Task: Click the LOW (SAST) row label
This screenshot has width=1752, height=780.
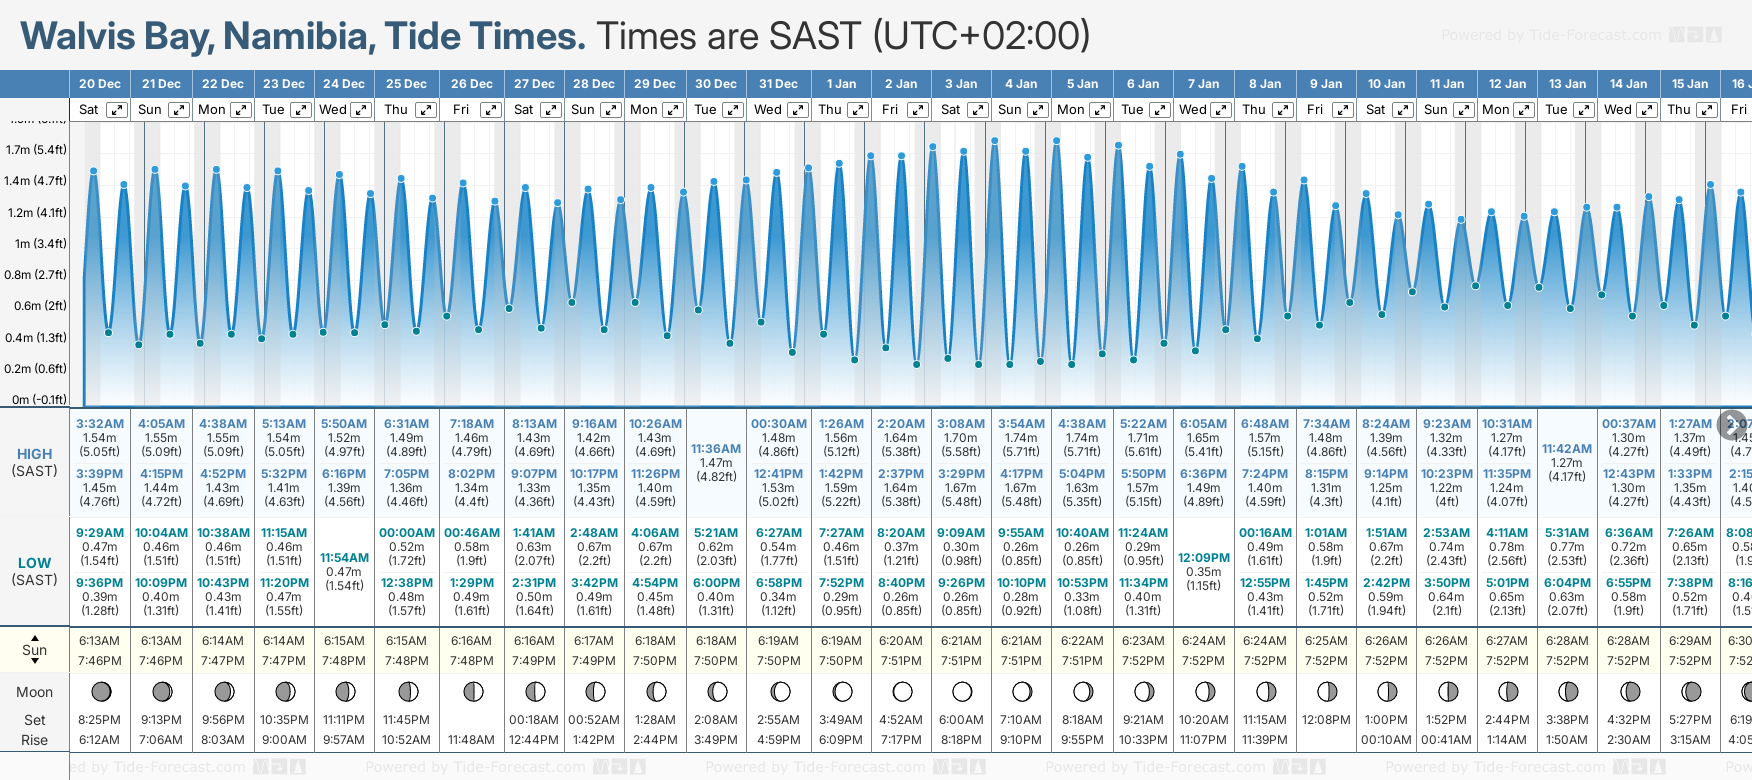Action: tap(35, 571)
